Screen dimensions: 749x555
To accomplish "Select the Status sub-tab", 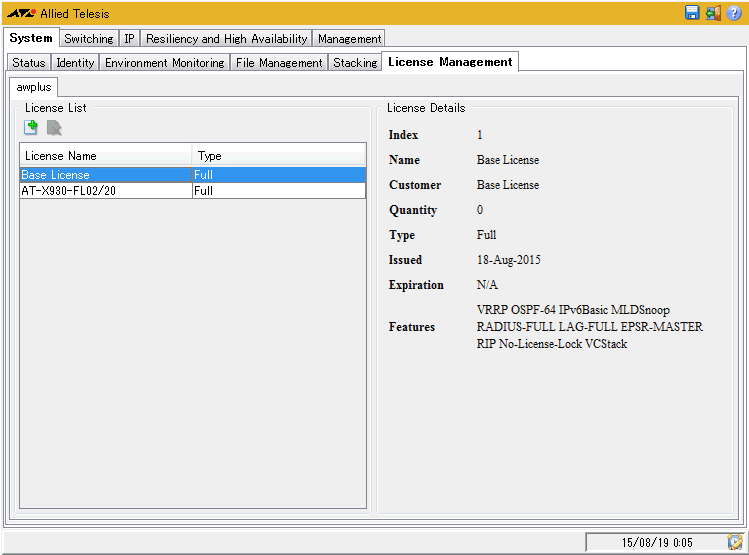I will [x=28, y=63].
